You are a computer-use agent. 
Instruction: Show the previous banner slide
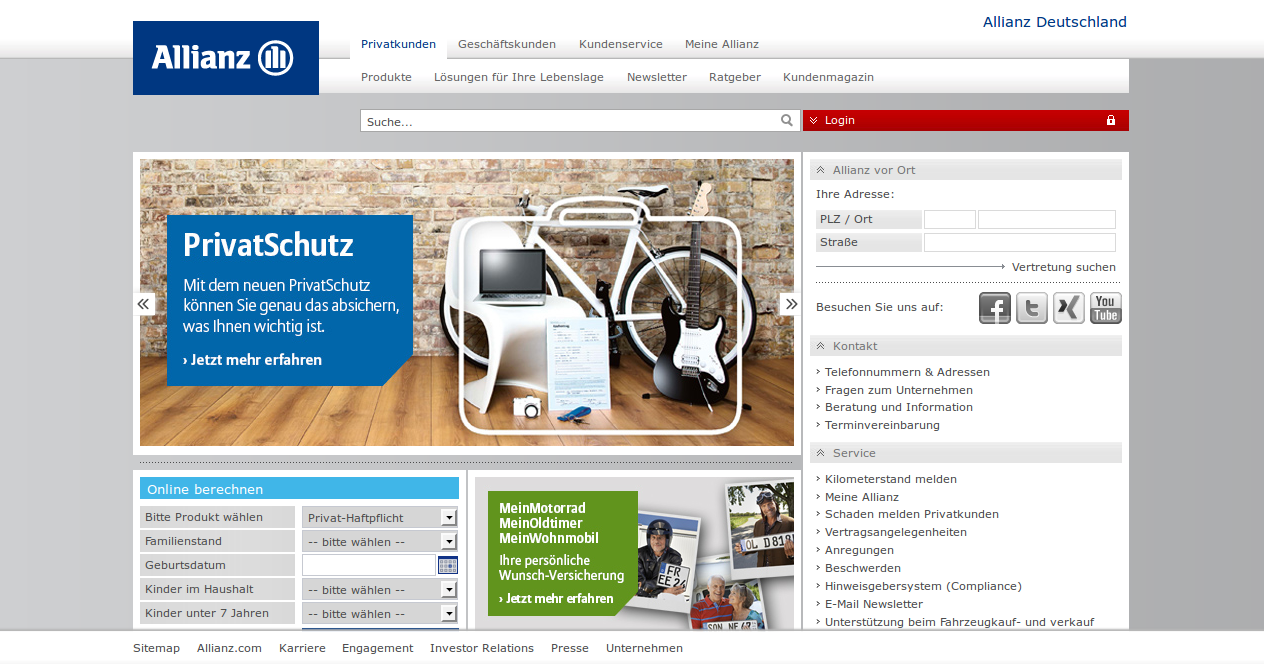(x=144, y=303)
